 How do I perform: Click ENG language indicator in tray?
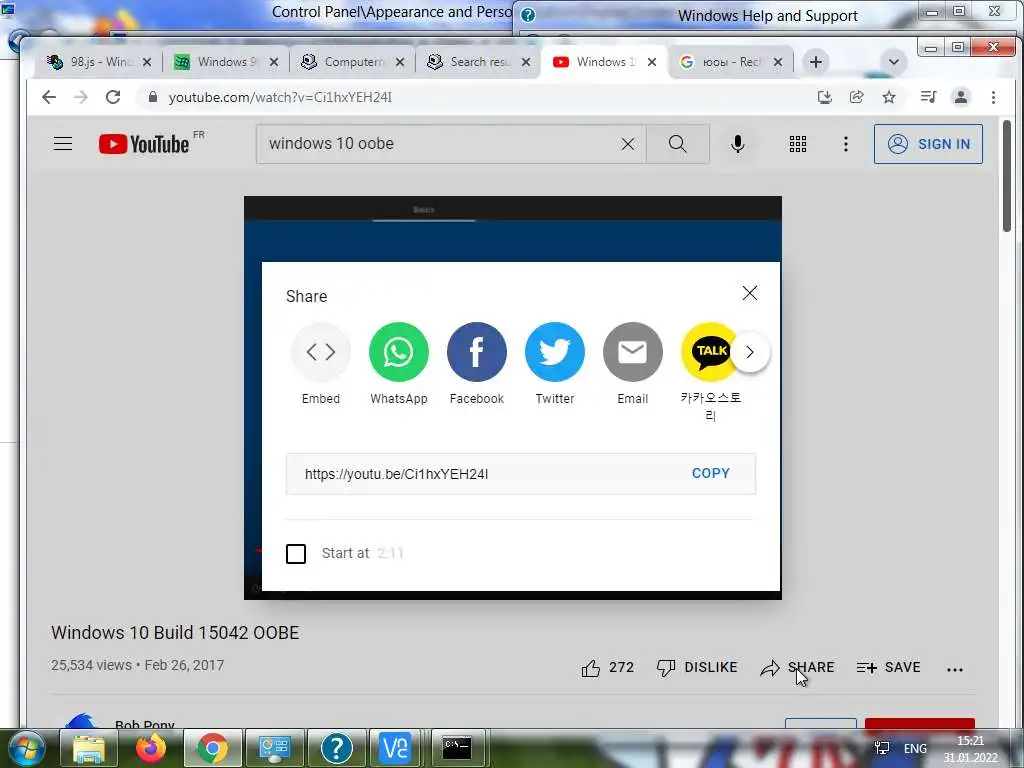coord(915,749)
